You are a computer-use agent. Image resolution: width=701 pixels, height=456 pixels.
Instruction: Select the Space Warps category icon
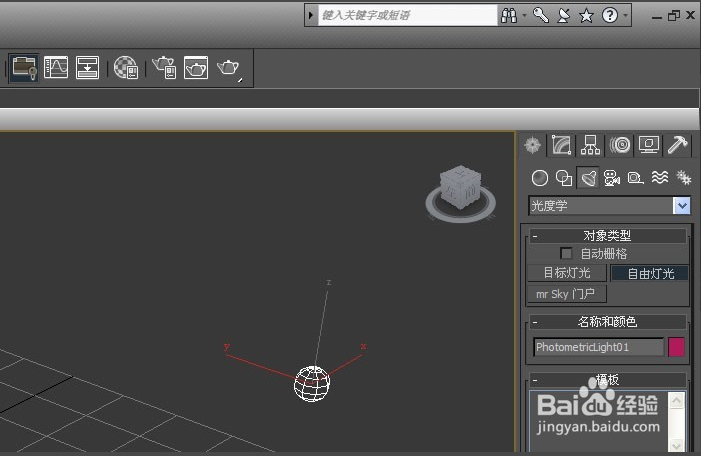660,178
